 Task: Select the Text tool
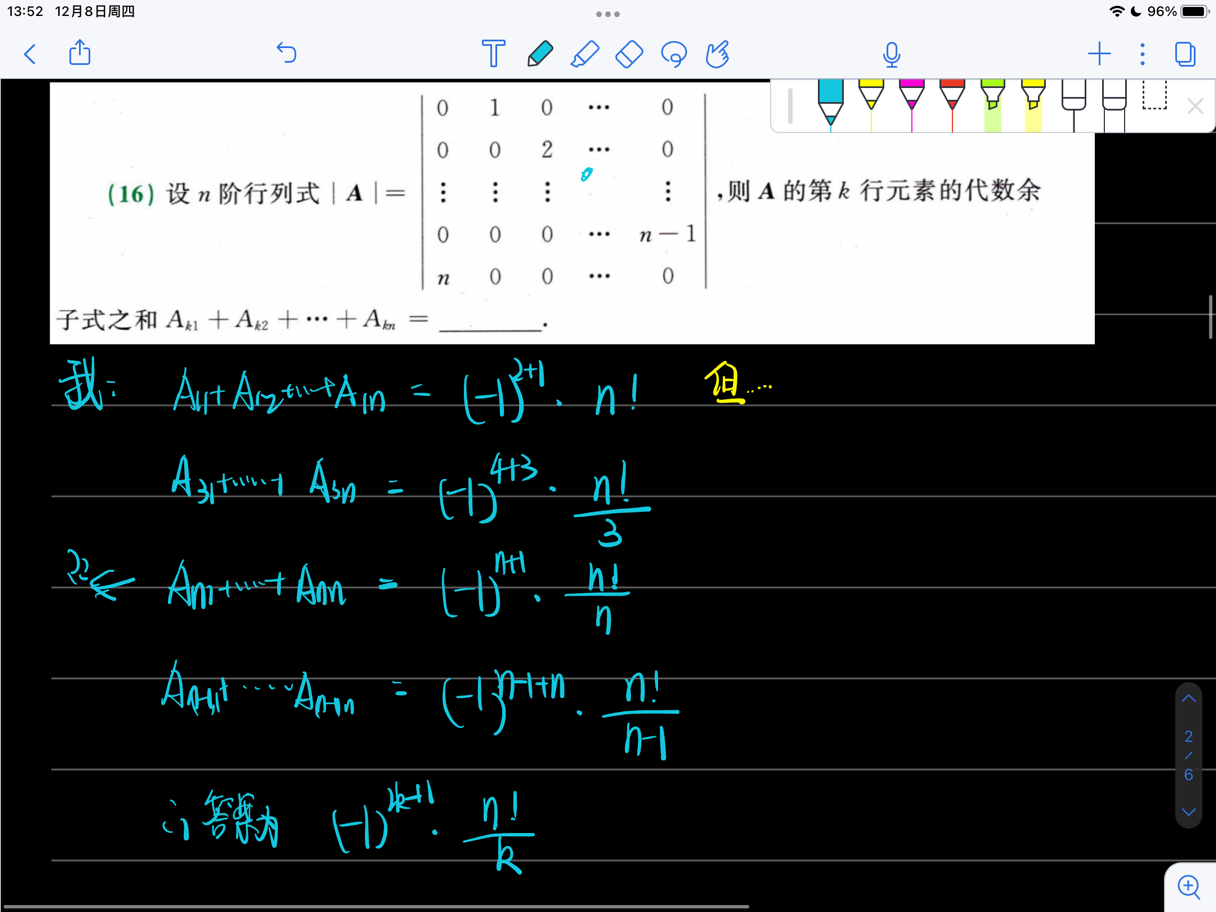493,54
